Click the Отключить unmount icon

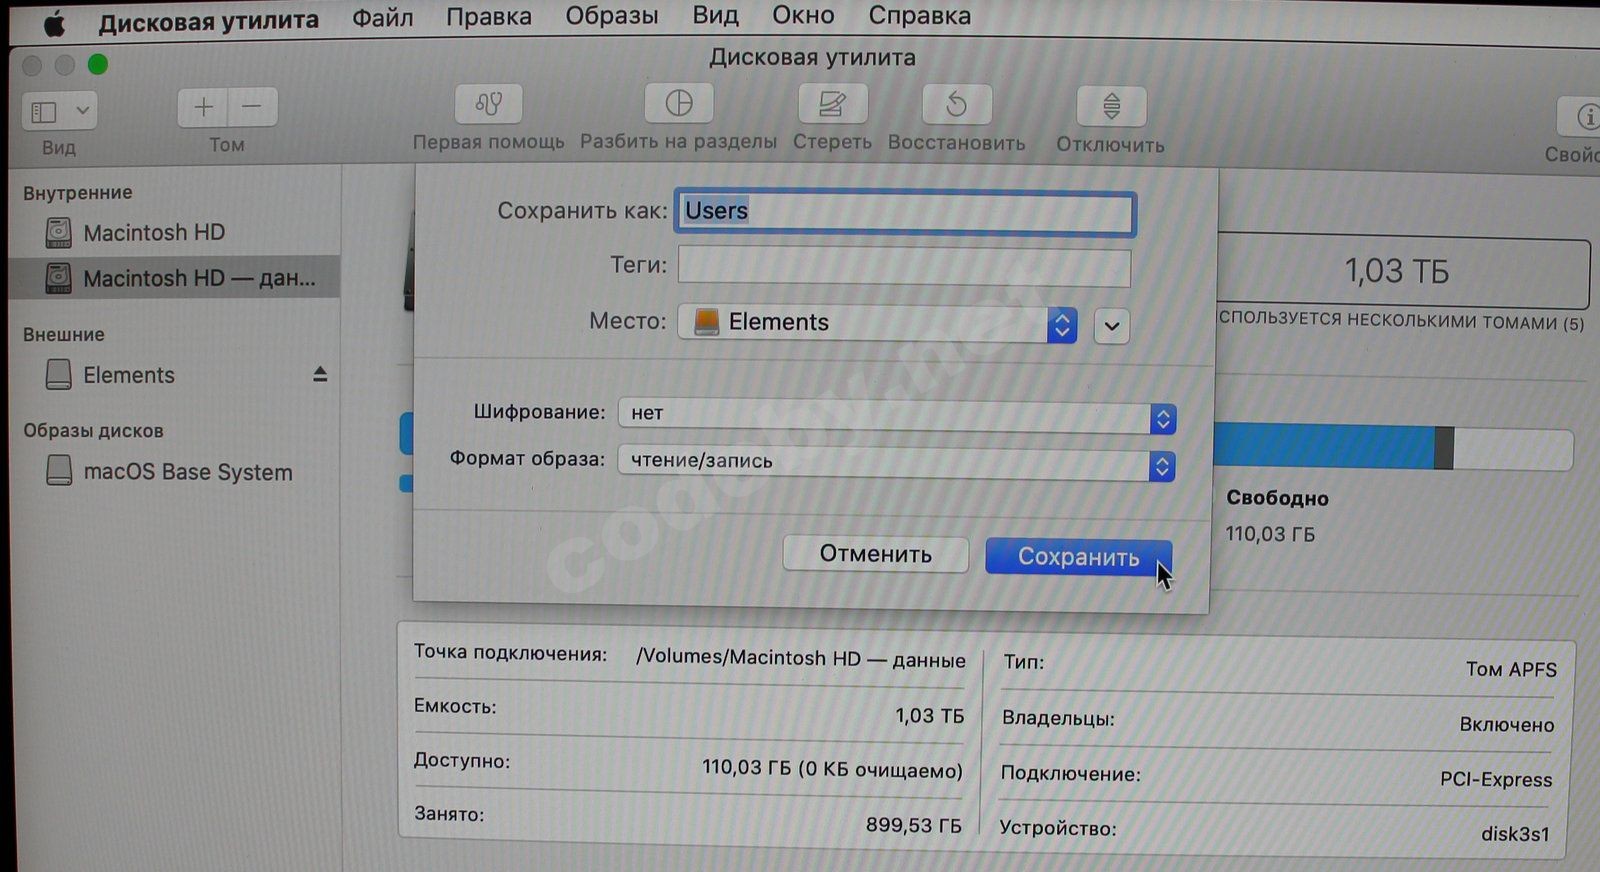pyautogui.click(x=1111, y=106)
